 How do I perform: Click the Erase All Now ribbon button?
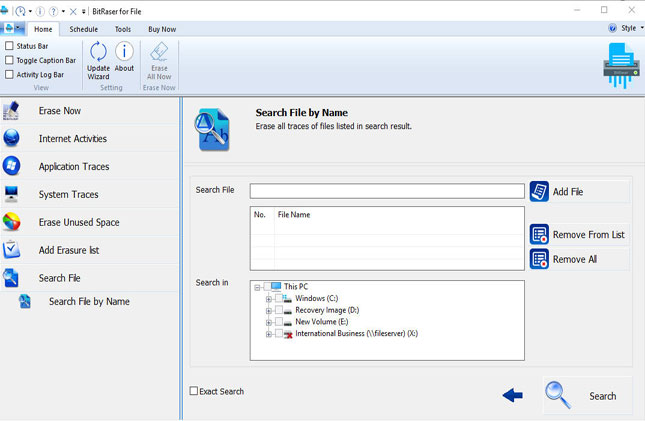pos(159,60)
